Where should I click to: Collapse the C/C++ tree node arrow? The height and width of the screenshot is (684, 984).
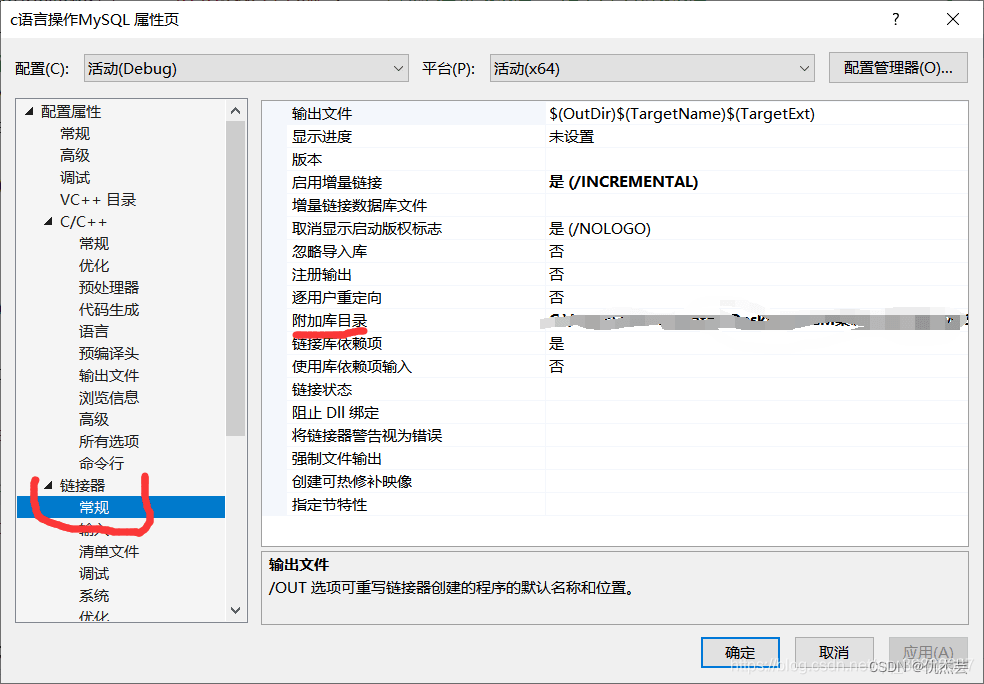[48, 222]
